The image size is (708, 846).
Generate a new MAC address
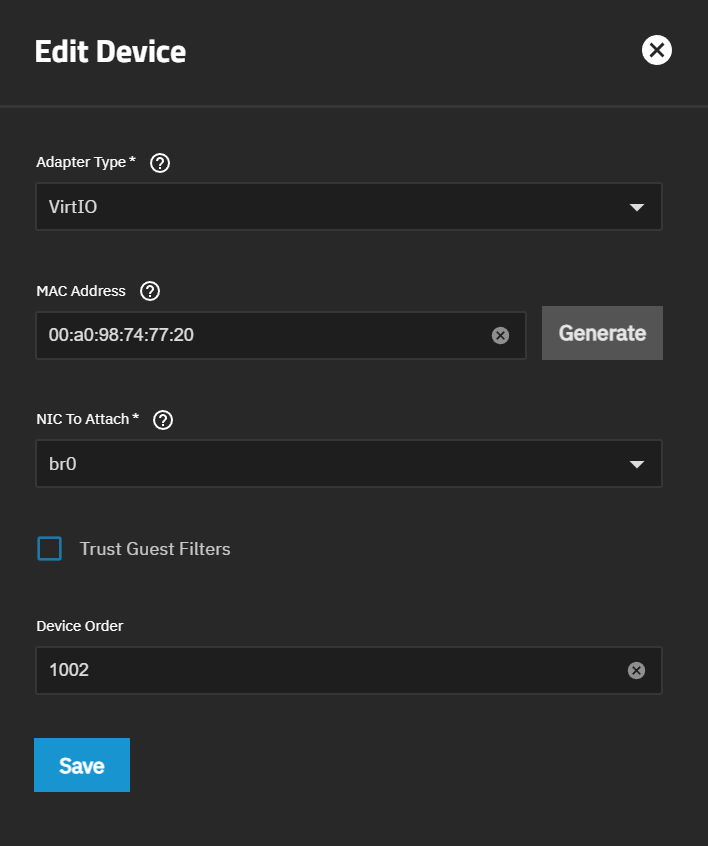click(x=602, y=333)
